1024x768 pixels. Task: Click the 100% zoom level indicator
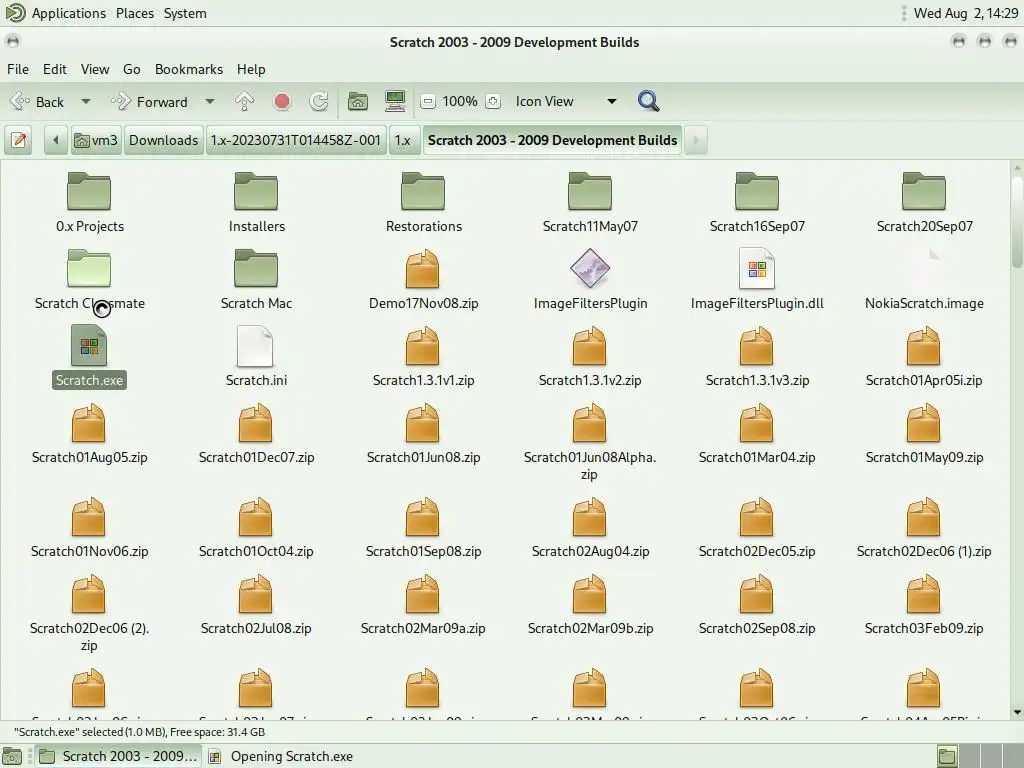[x=460, y=101]
